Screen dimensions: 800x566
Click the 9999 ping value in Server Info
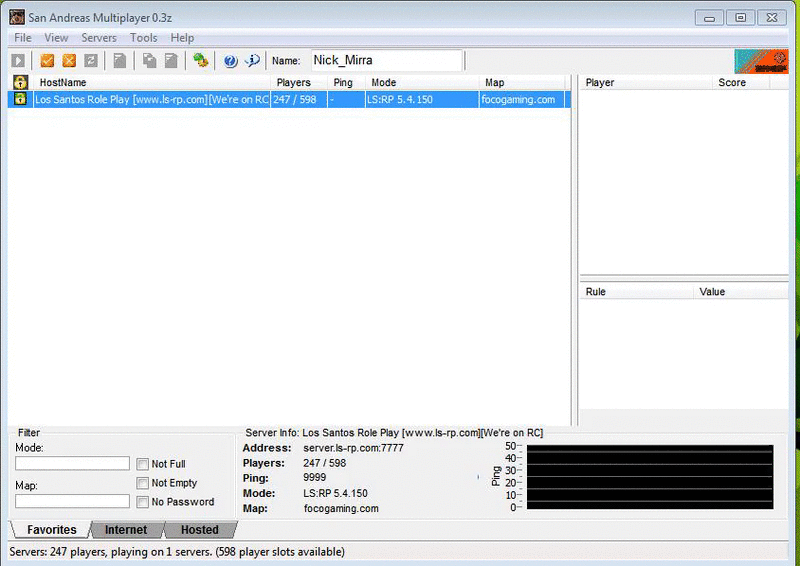314,477
